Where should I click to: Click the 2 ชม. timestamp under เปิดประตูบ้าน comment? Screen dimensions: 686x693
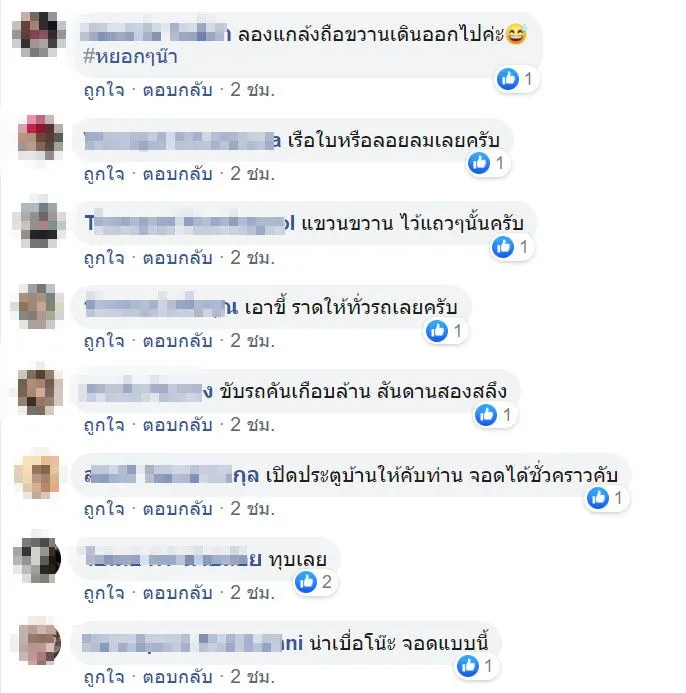click(252, 509)
